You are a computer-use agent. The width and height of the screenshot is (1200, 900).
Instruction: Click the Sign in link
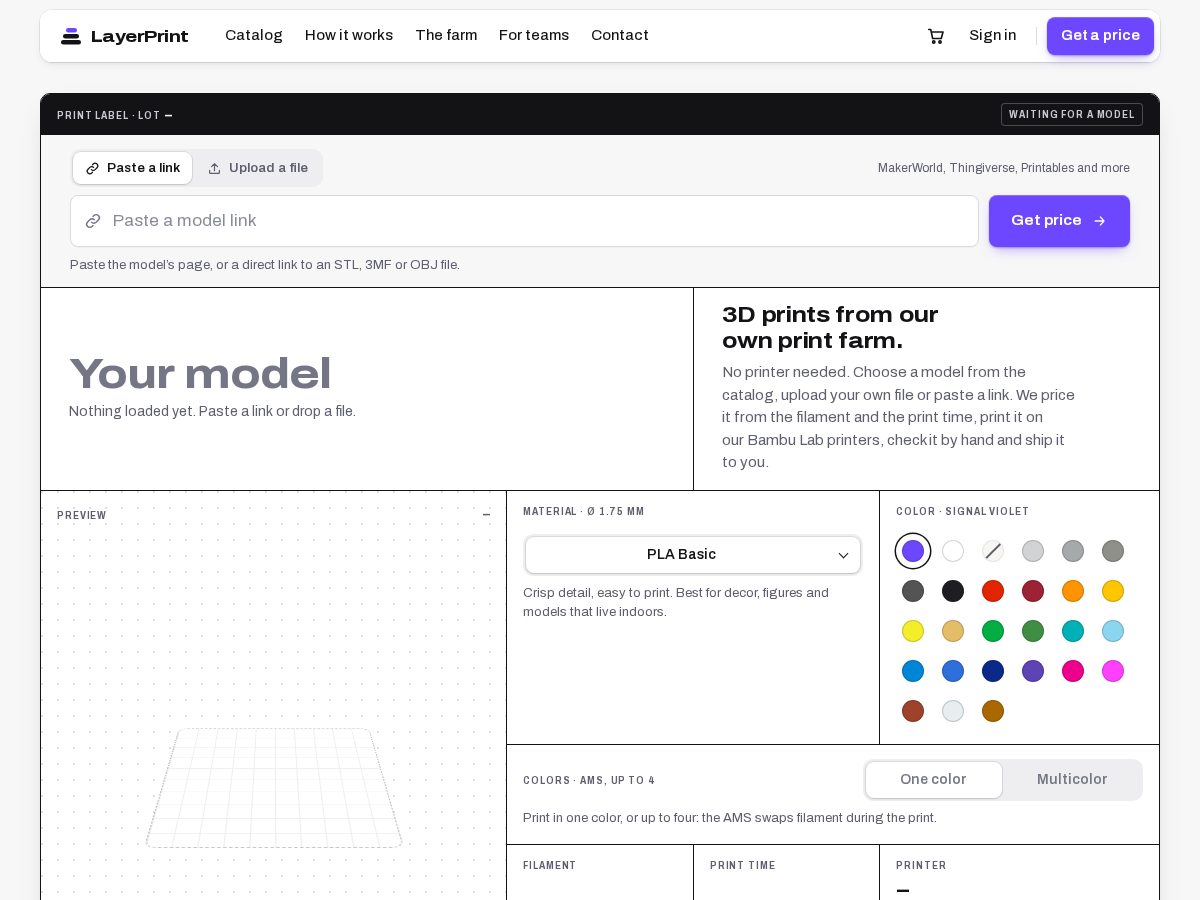point(993,36)
